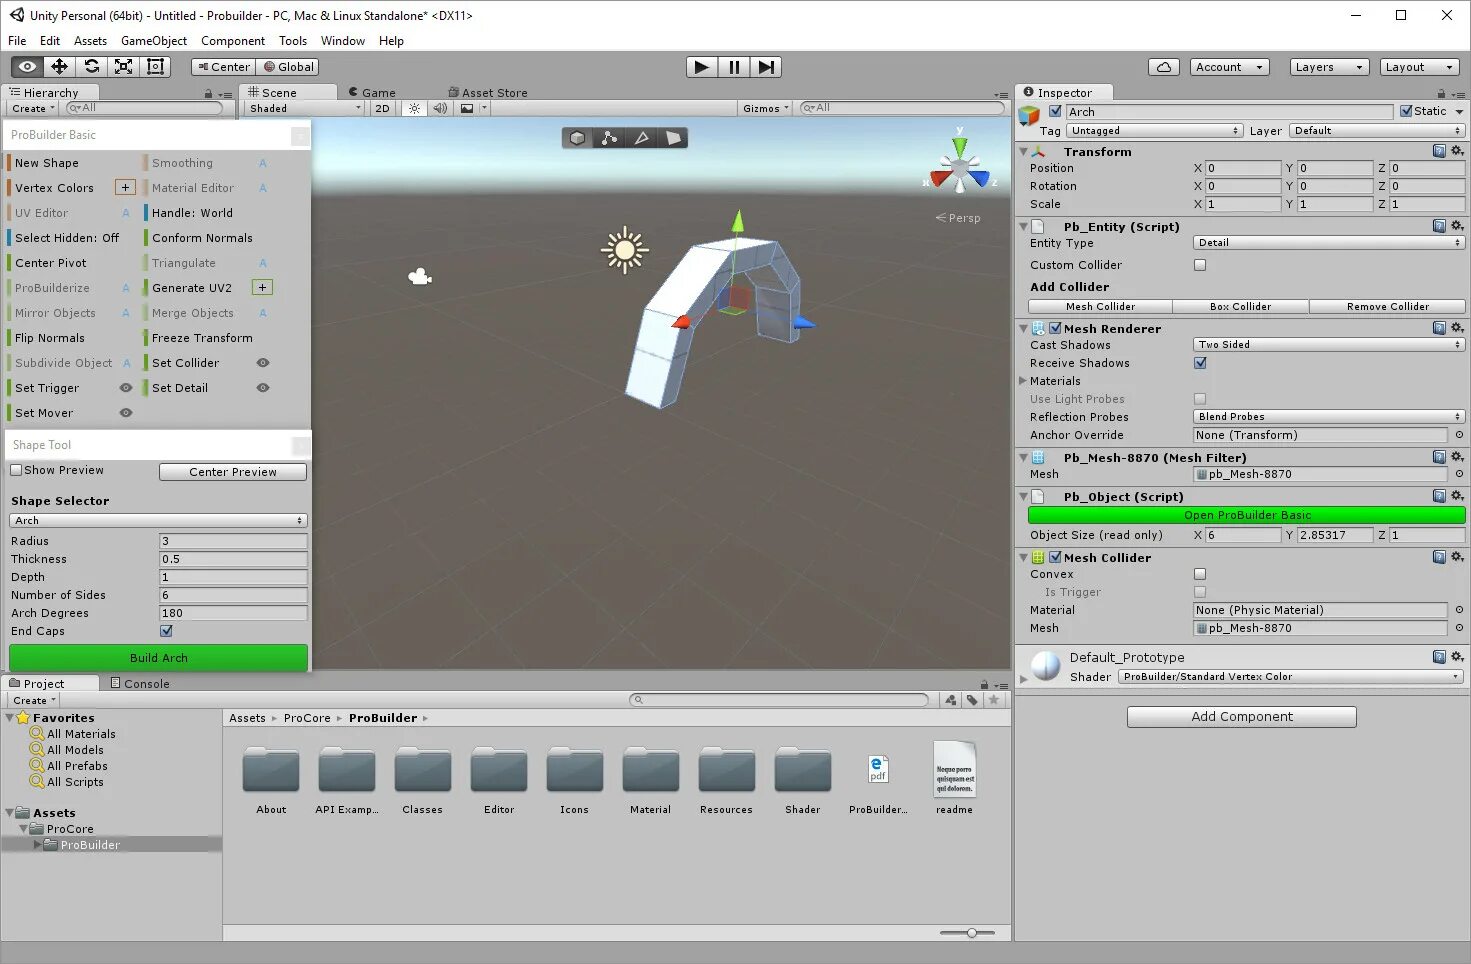Open Mesh Collider settings gear
This screenshot has width=1471, height=964.
[x=1457, y=557]
